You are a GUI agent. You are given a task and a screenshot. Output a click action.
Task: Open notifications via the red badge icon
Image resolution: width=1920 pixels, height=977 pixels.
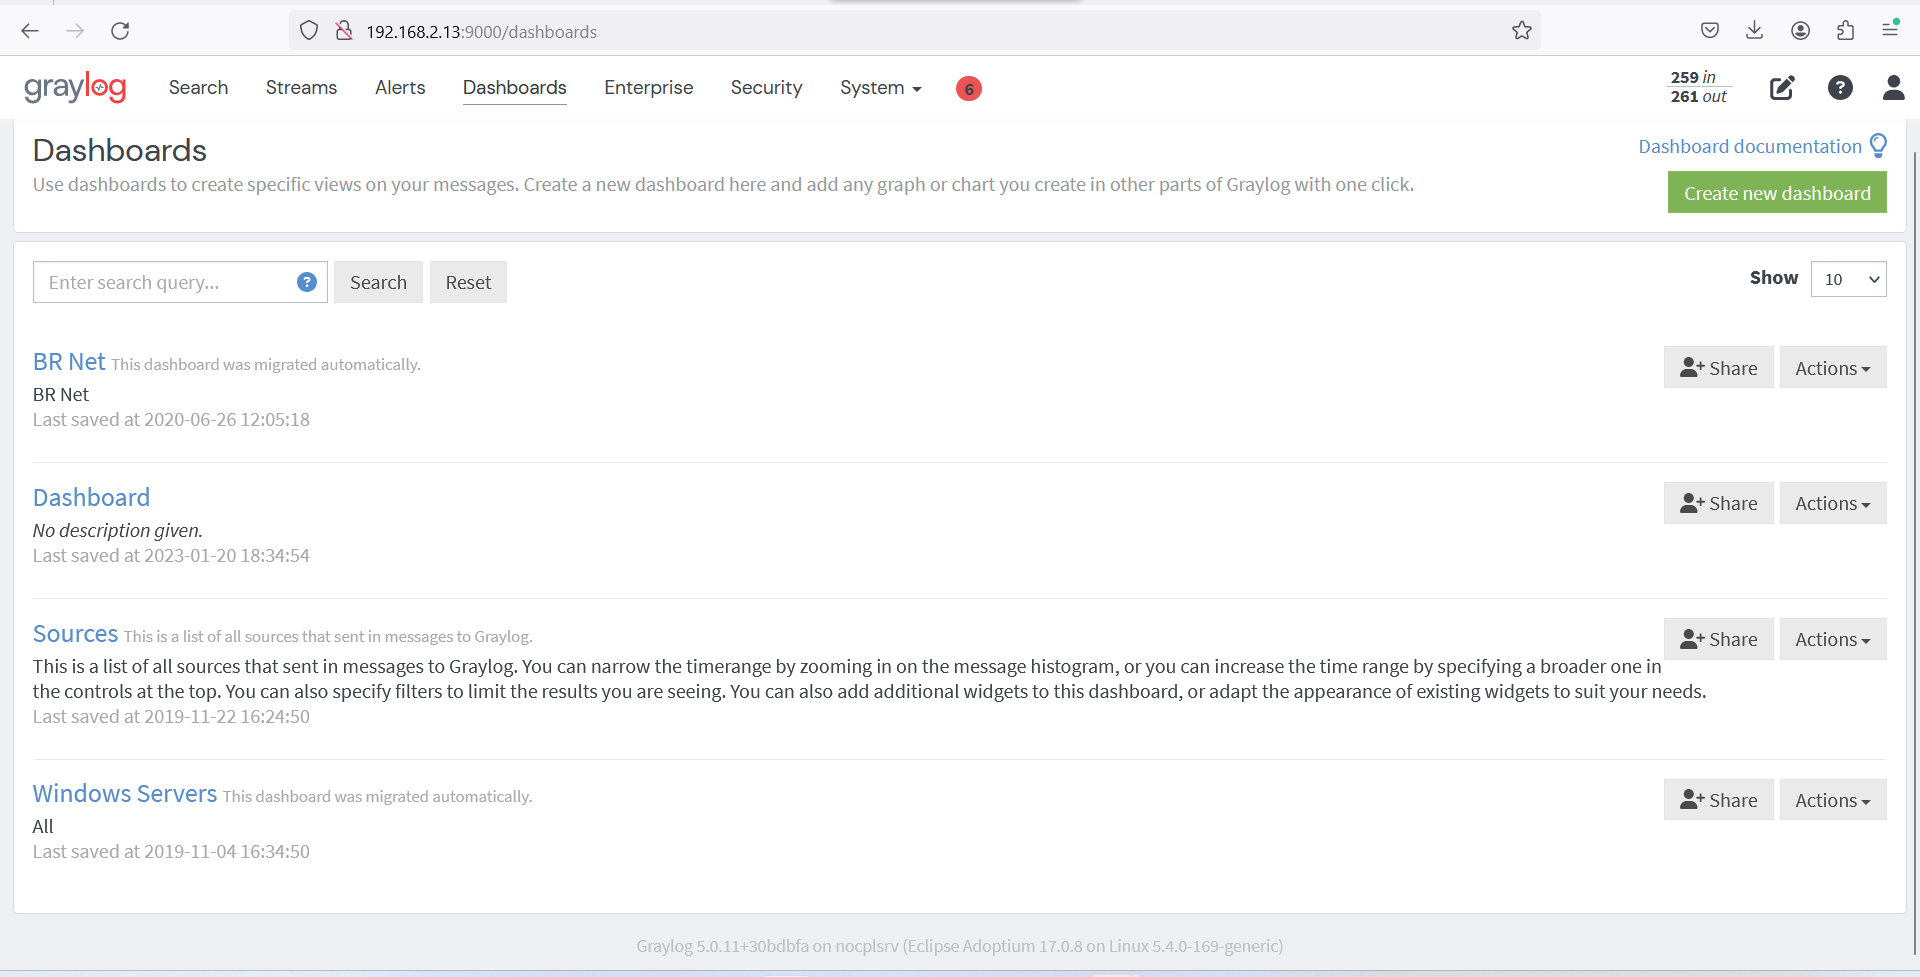pyautogui.click(x=968, y=88)
